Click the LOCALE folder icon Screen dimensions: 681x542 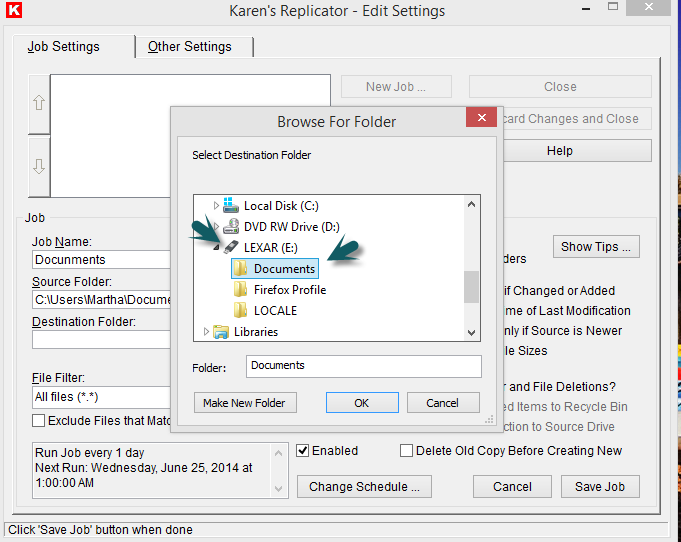[240, 310]
